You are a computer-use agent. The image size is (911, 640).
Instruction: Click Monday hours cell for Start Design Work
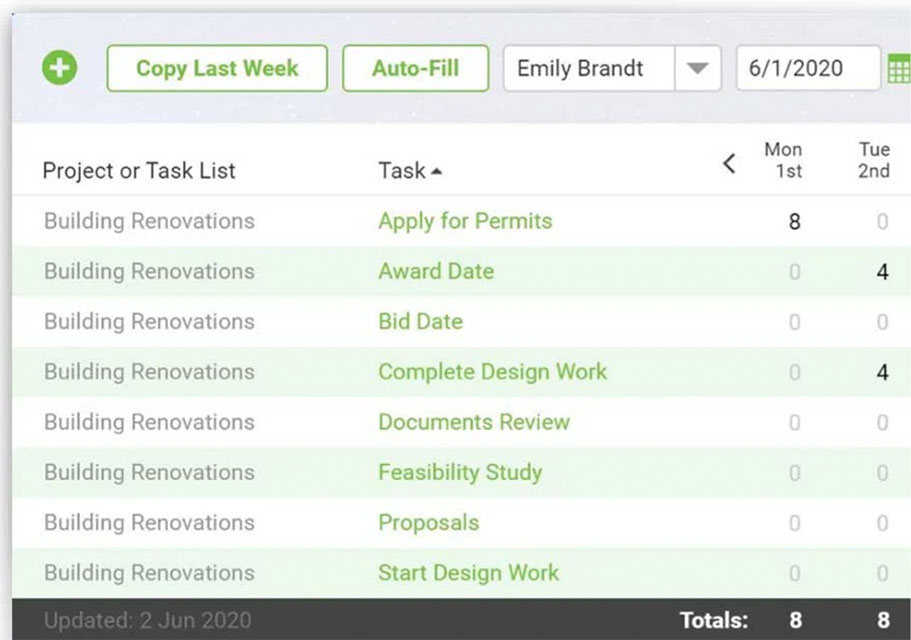tap(794, 573)
